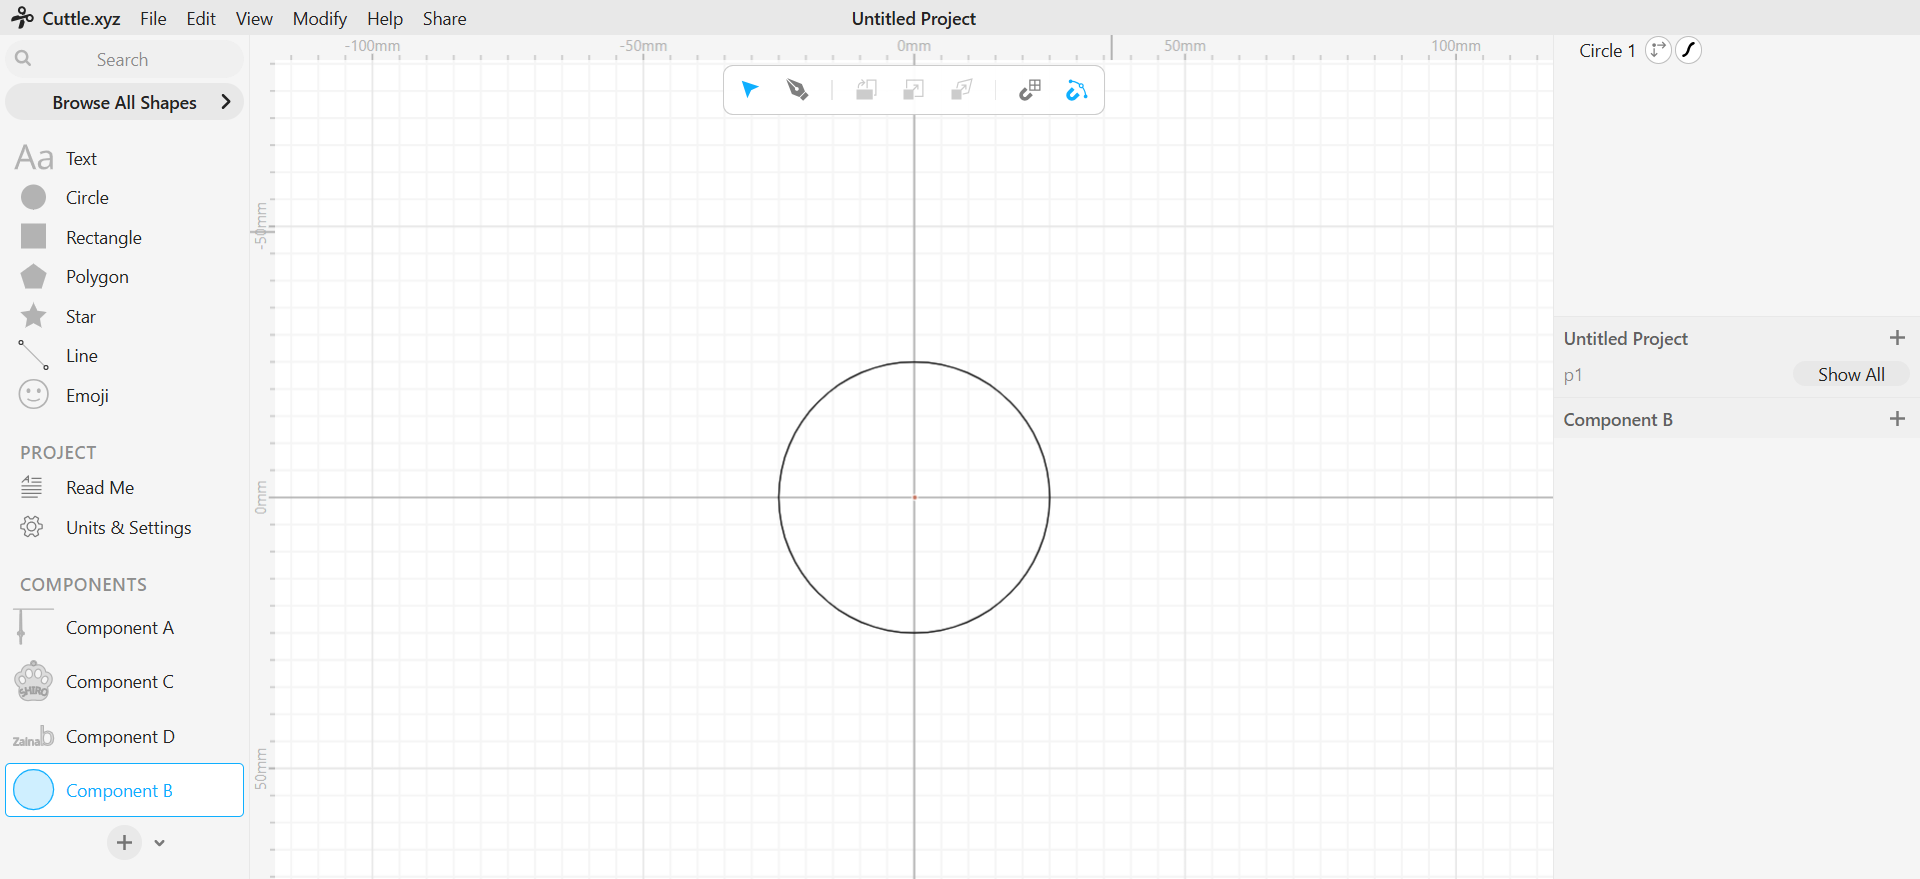Add a parameter to Untitled Project with plus
The image size is (1920, 879).
1897,338
